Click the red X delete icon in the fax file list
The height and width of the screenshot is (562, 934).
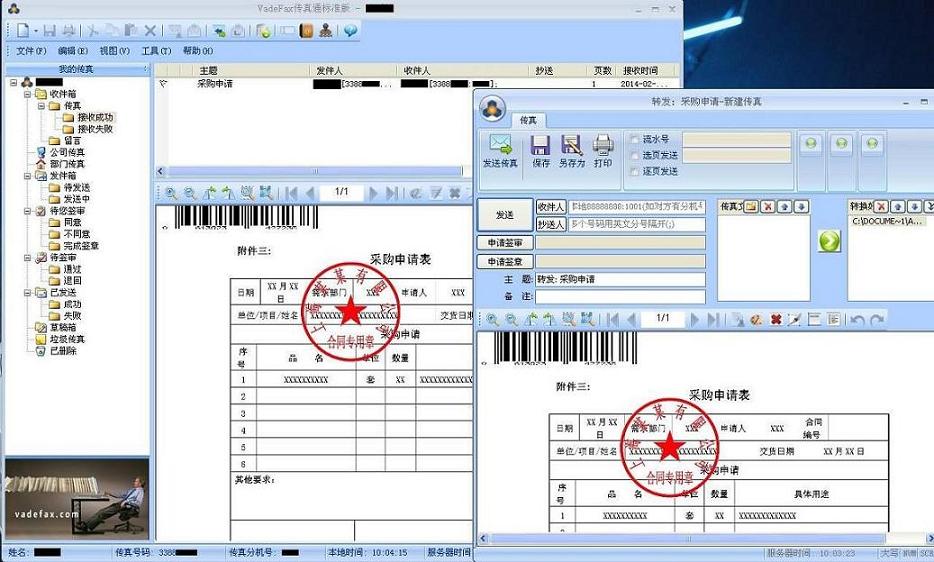point(768,206)
